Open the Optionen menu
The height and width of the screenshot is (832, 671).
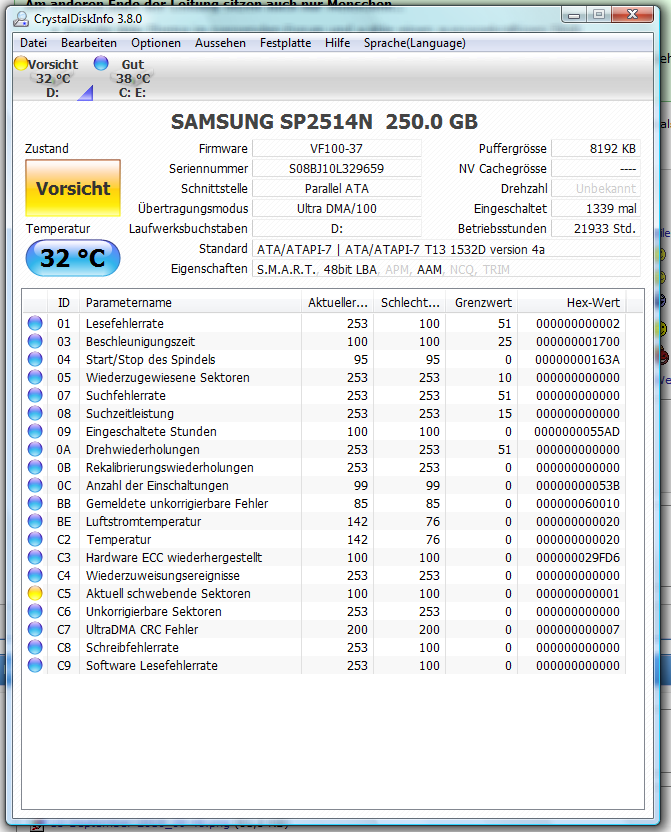[156, 43]
